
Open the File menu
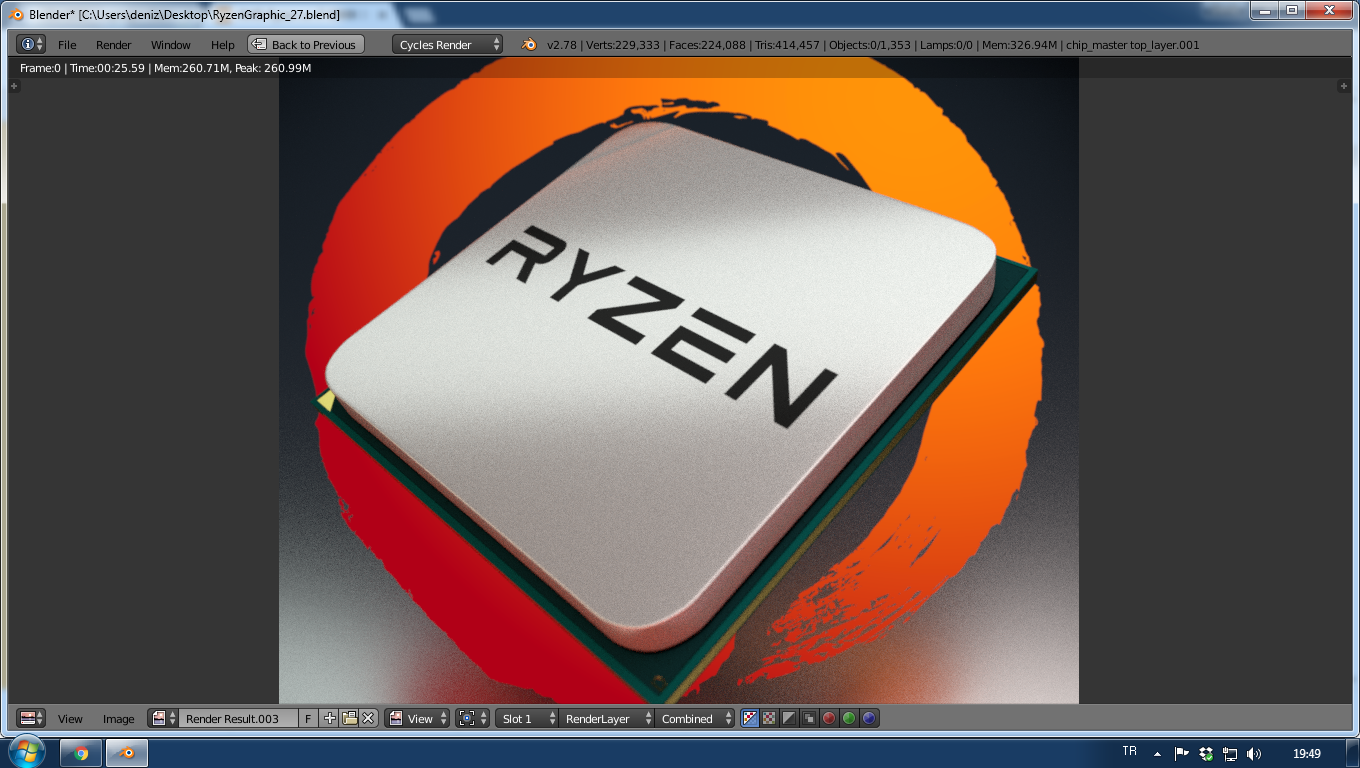point(67,45)
